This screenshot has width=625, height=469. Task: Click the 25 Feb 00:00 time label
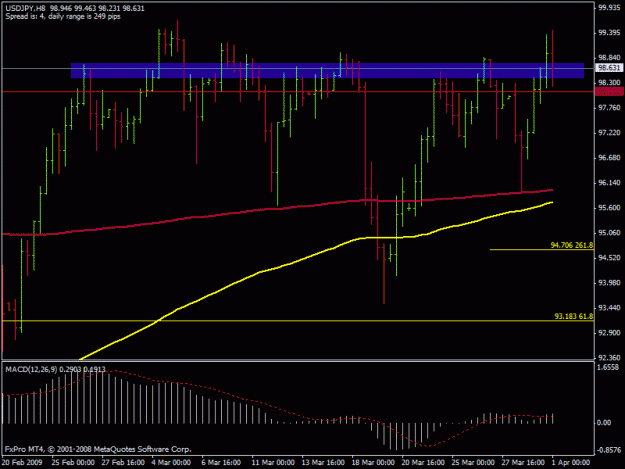(73, 463)
